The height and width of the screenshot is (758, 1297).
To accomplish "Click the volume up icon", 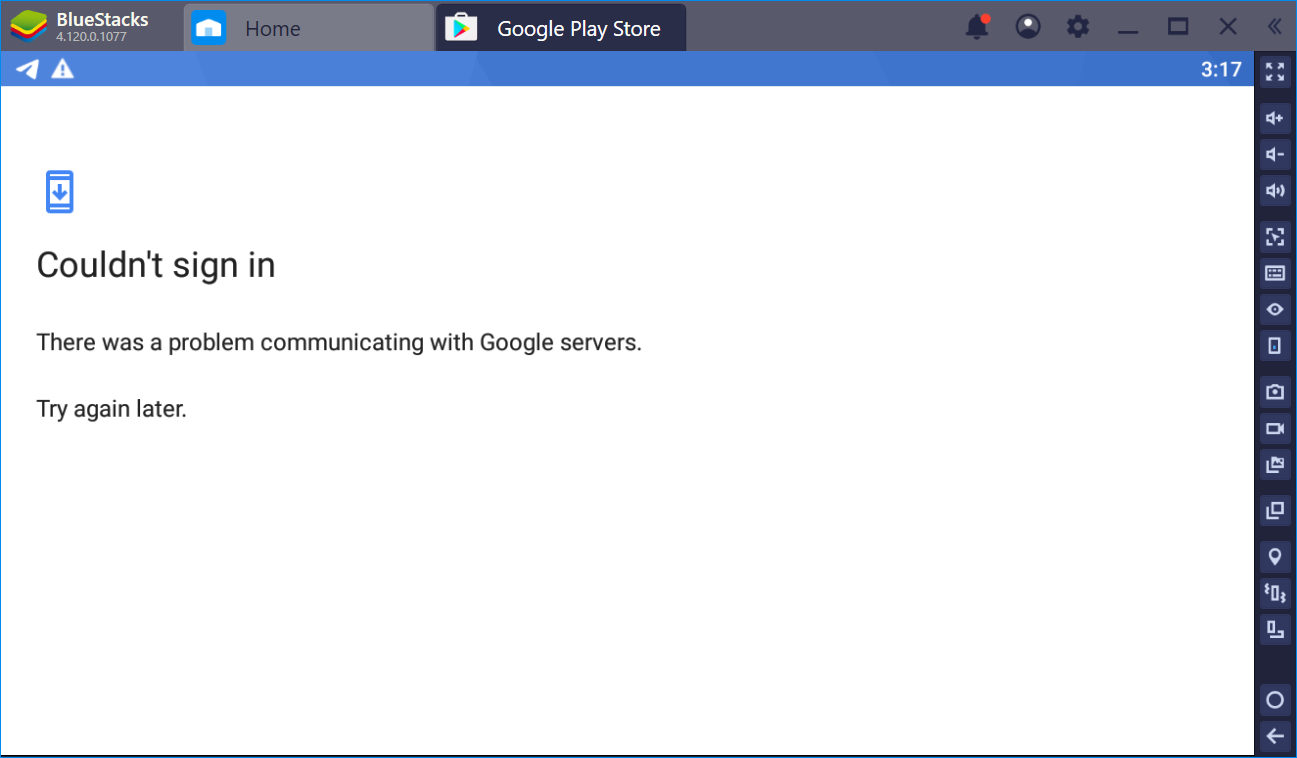I will point(1275,118).
